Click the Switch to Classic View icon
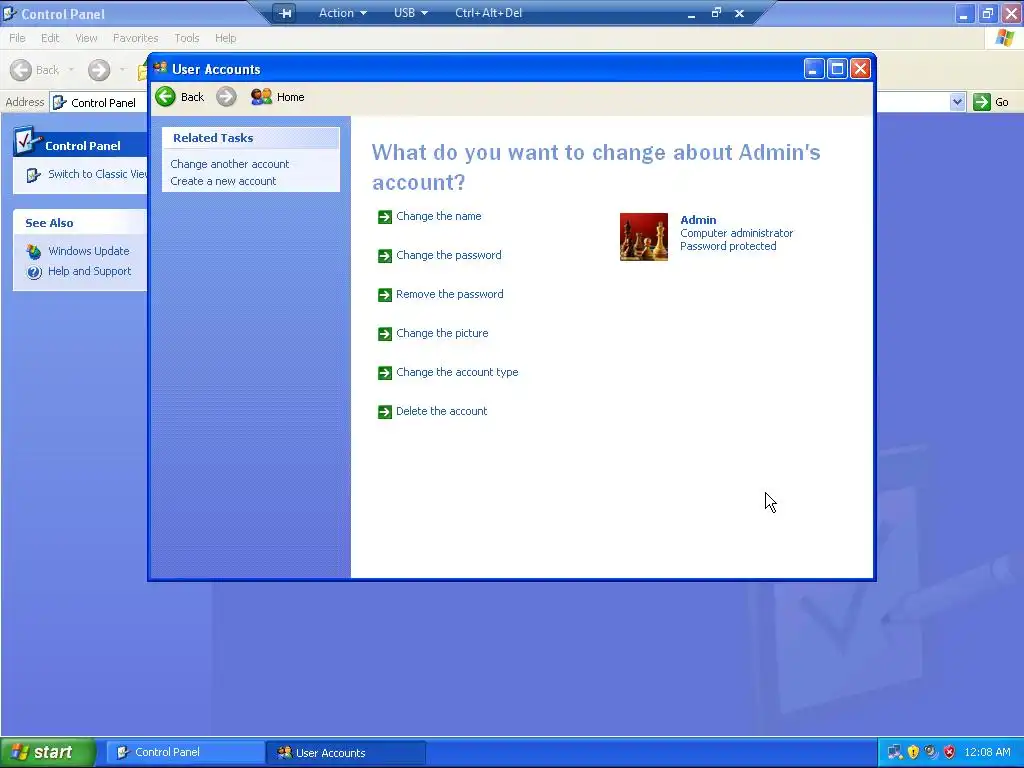1024x768 pixels. tap(33, 175)
